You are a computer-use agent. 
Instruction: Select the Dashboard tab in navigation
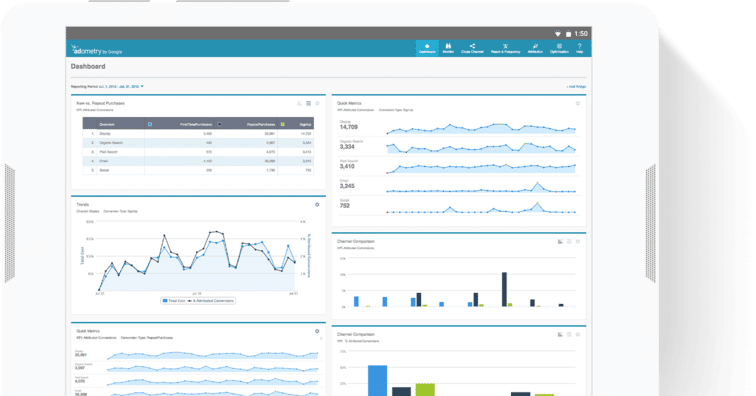tap(427, 48)
